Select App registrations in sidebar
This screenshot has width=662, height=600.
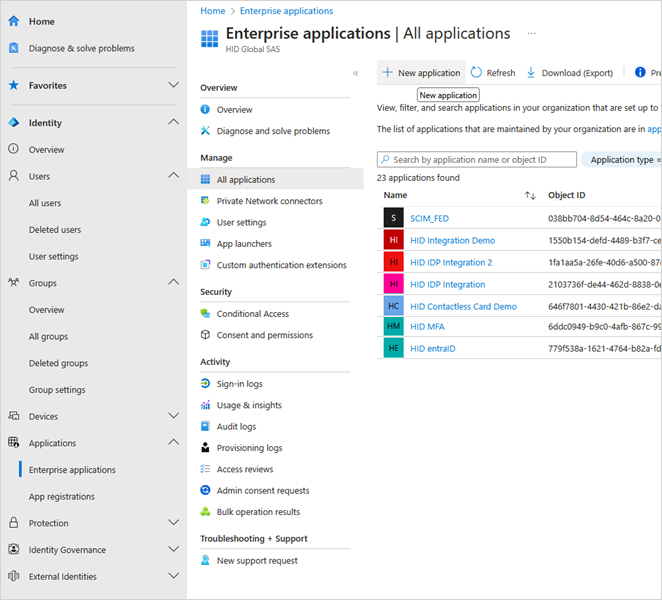(62, 496)
